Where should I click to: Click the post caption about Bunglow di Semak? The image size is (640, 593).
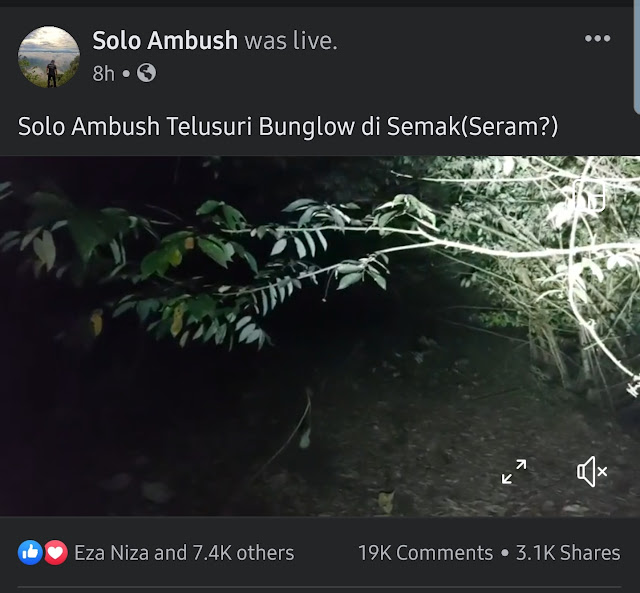click(288, 126)
